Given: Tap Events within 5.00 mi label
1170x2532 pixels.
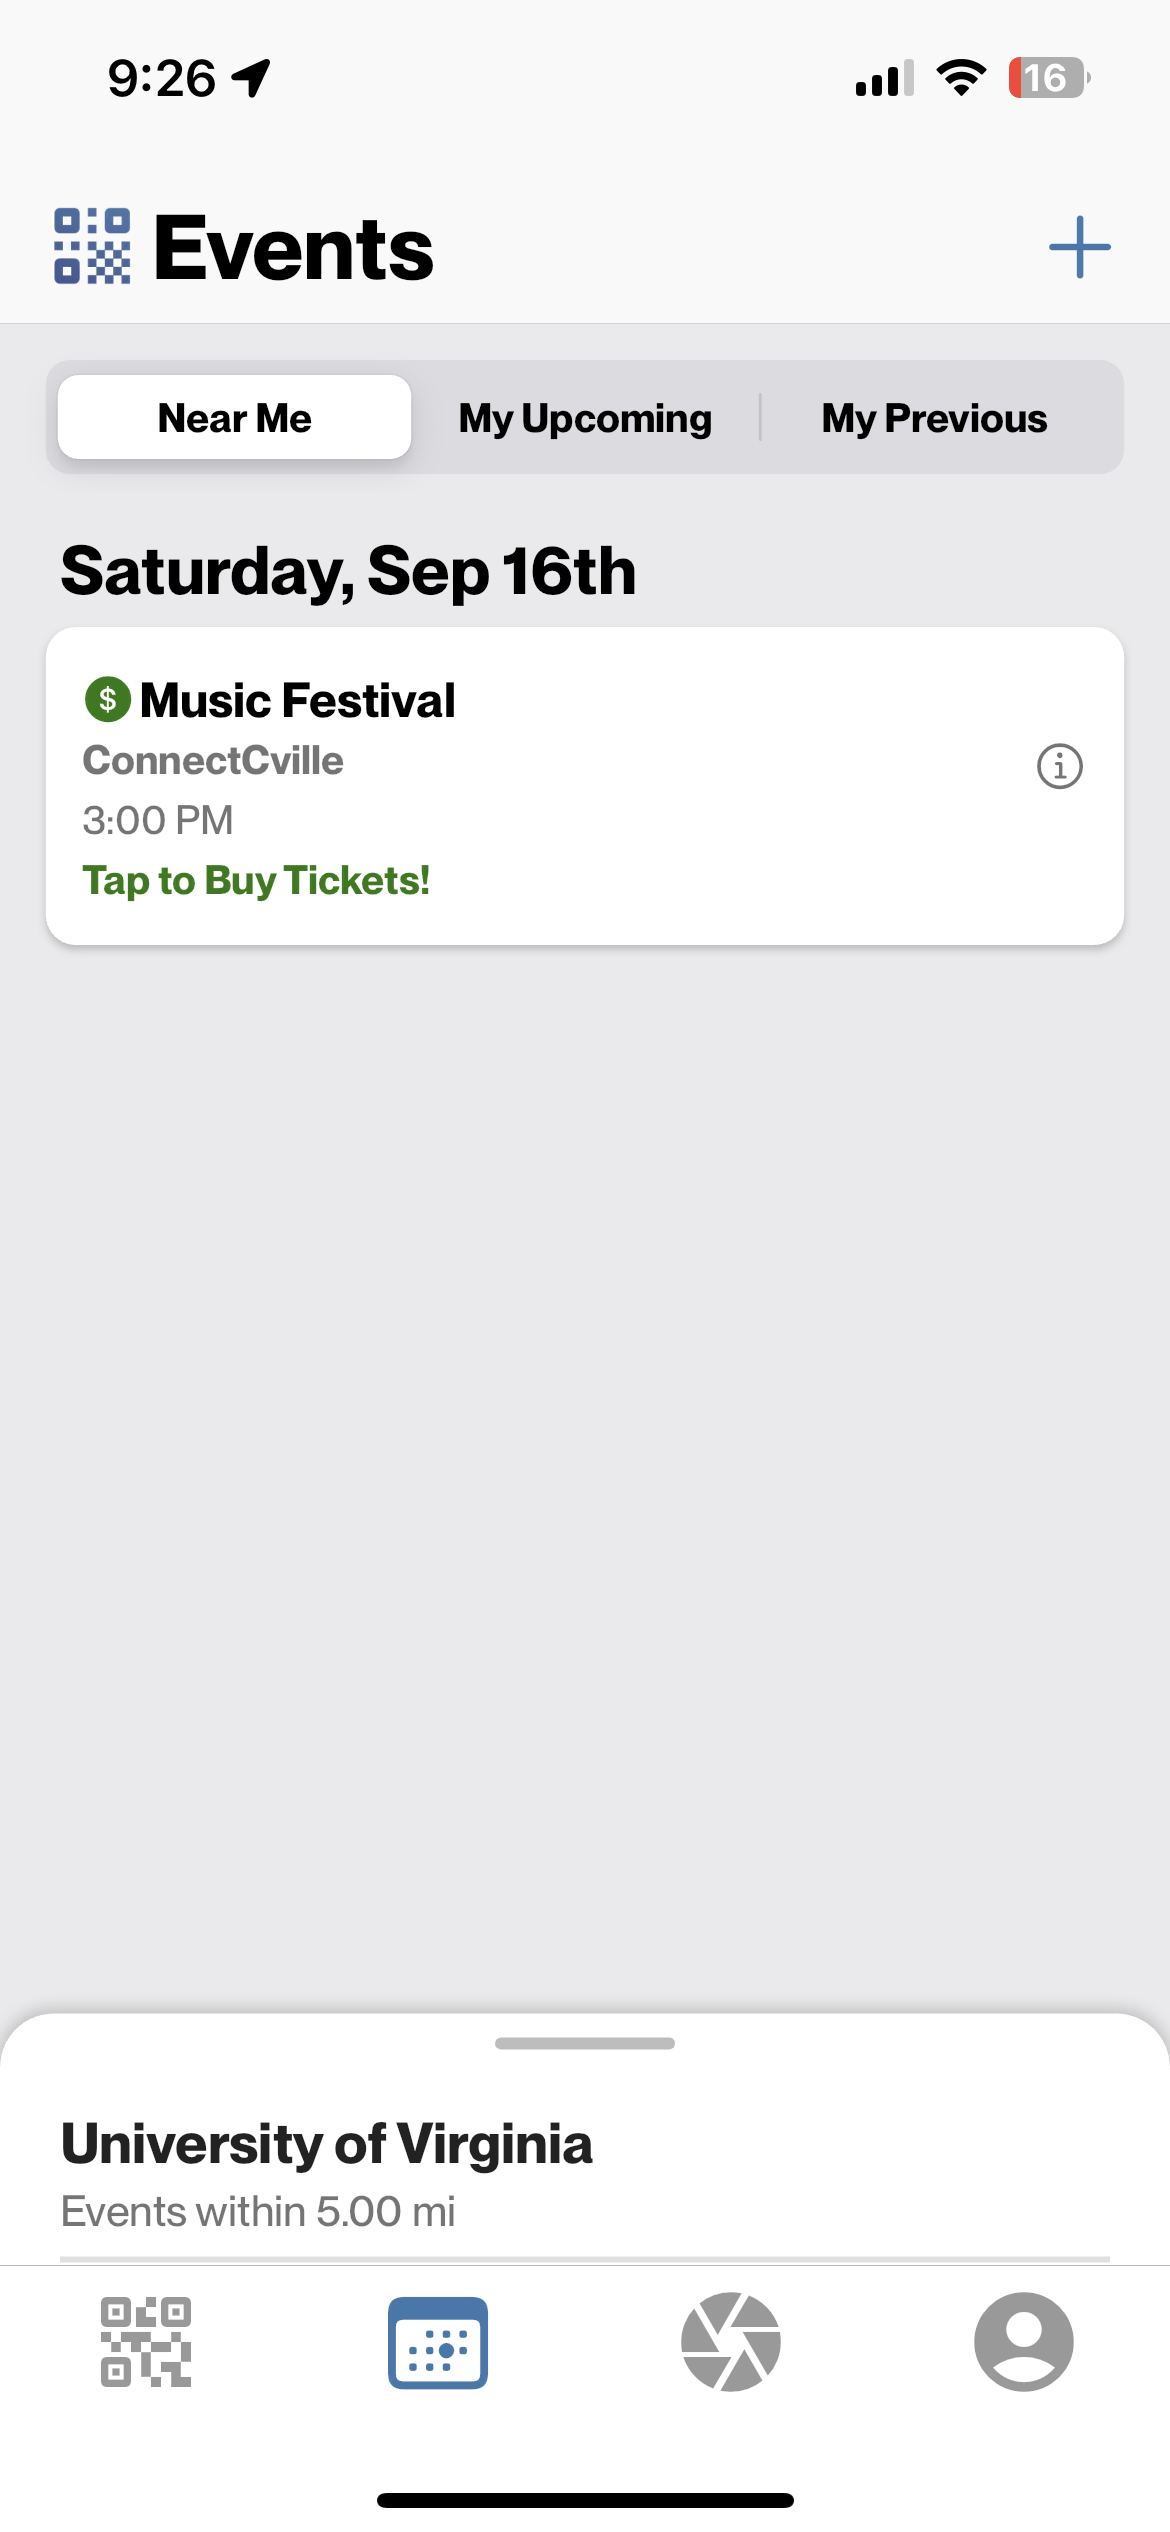Looking at the screenshot, I should point(258,2211).
